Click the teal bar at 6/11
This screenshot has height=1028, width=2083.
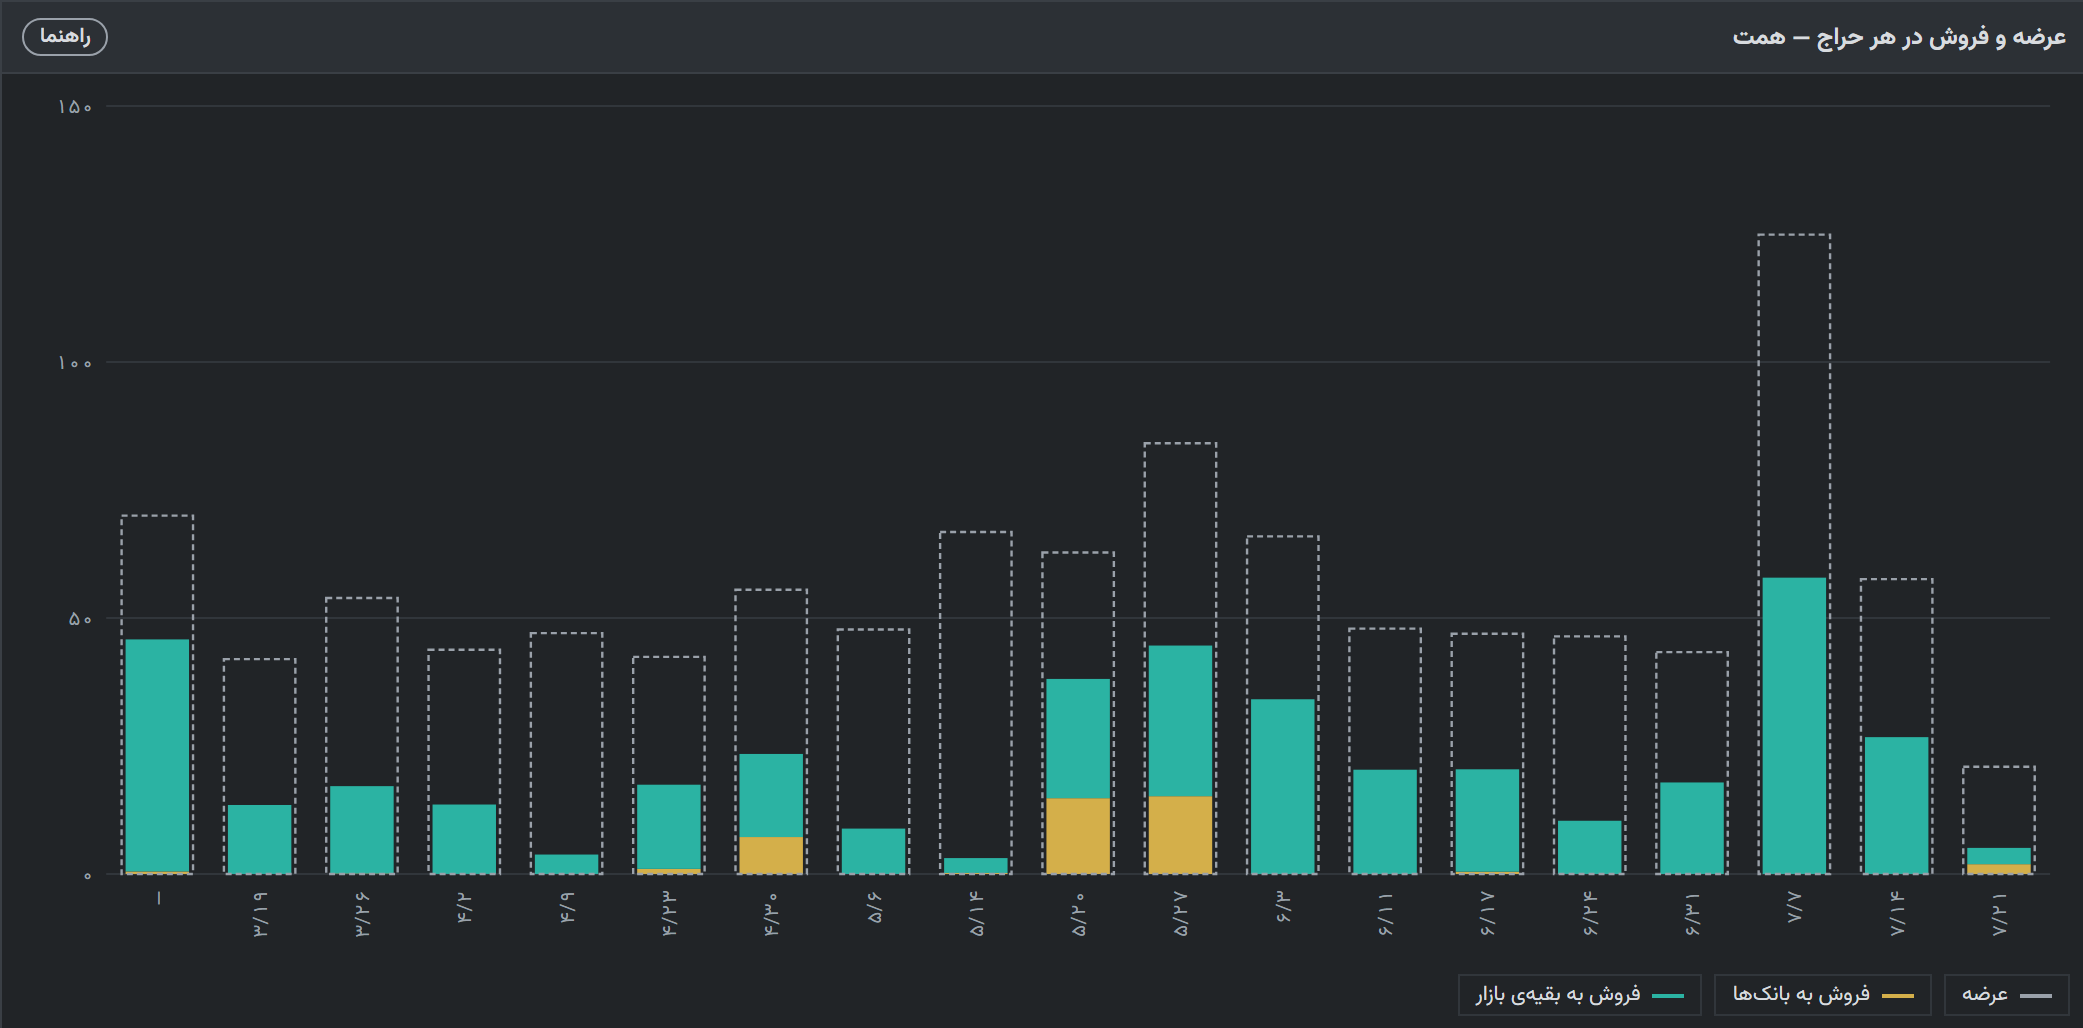1385,822
